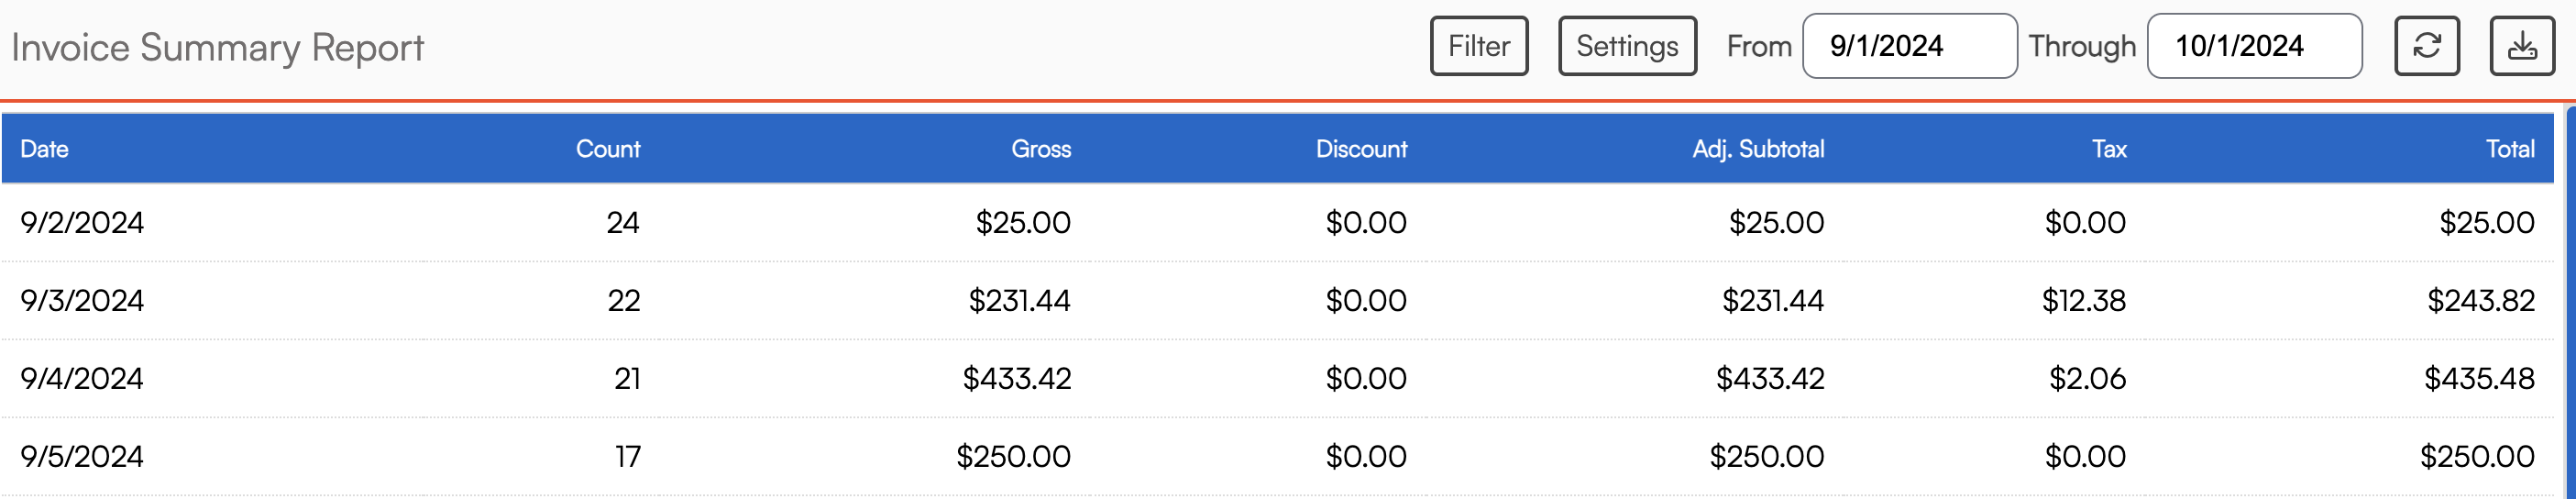Click the From date field

tap(1908, 46)
